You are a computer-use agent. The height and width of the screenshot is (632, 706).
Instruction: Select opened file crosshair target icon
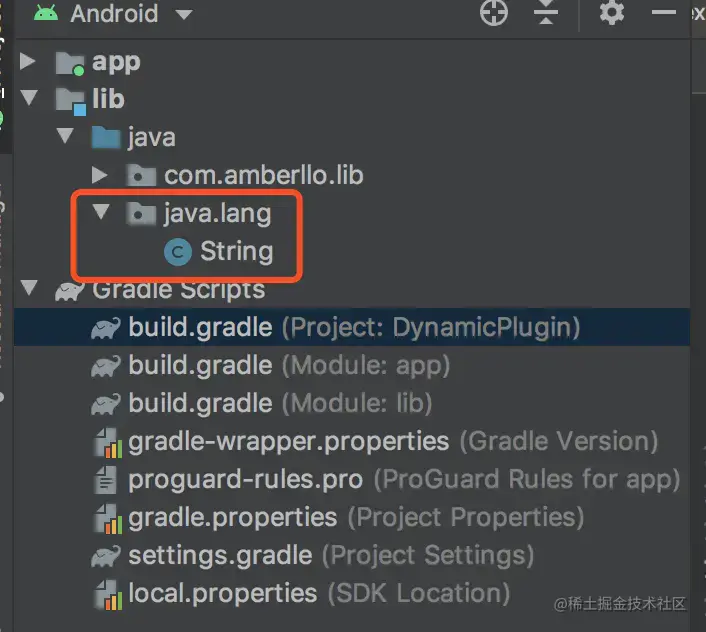(493, 13)
